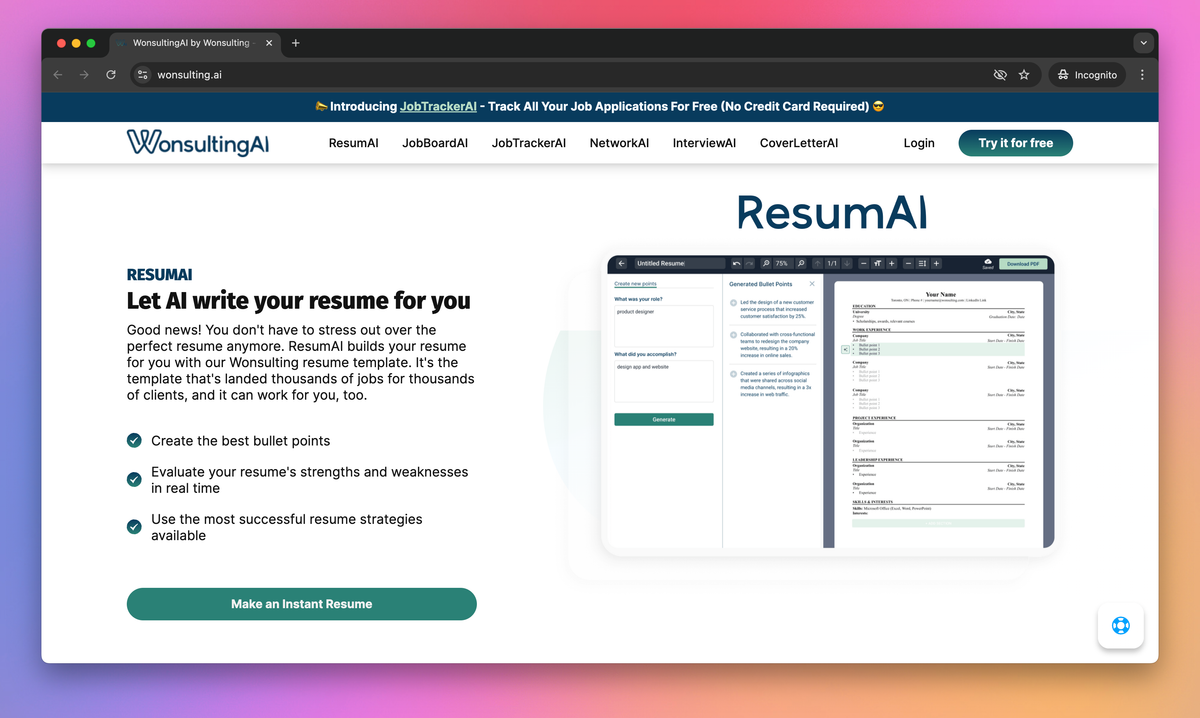This screenshot has width=1200, height=718.
Task: Click the small icon beside highlighted bullet points
Action: (x=845, y=349)
